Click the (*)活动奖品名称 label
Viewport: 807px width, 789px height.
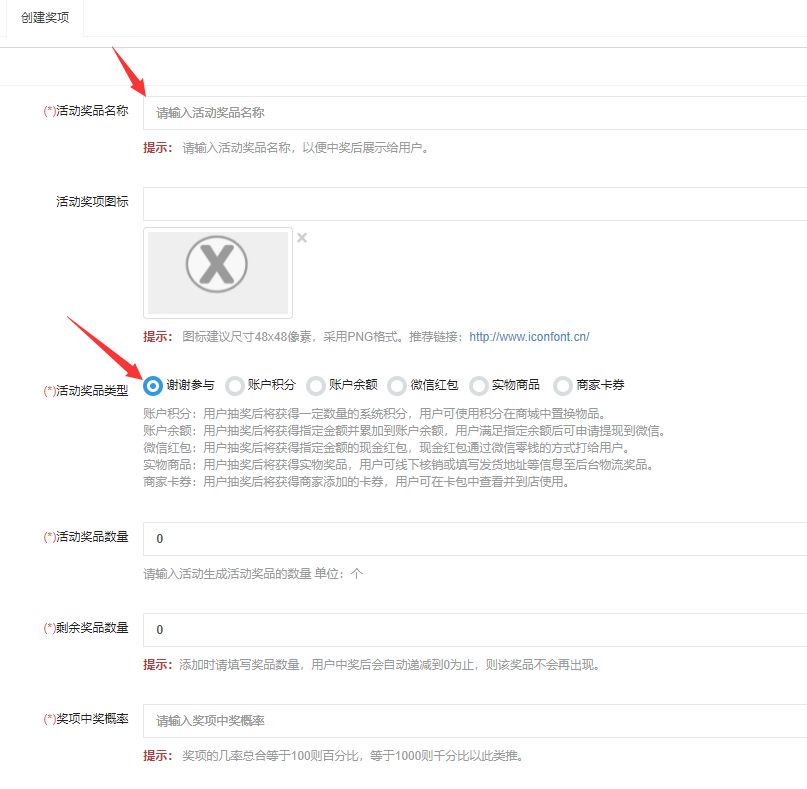point(86,111)
